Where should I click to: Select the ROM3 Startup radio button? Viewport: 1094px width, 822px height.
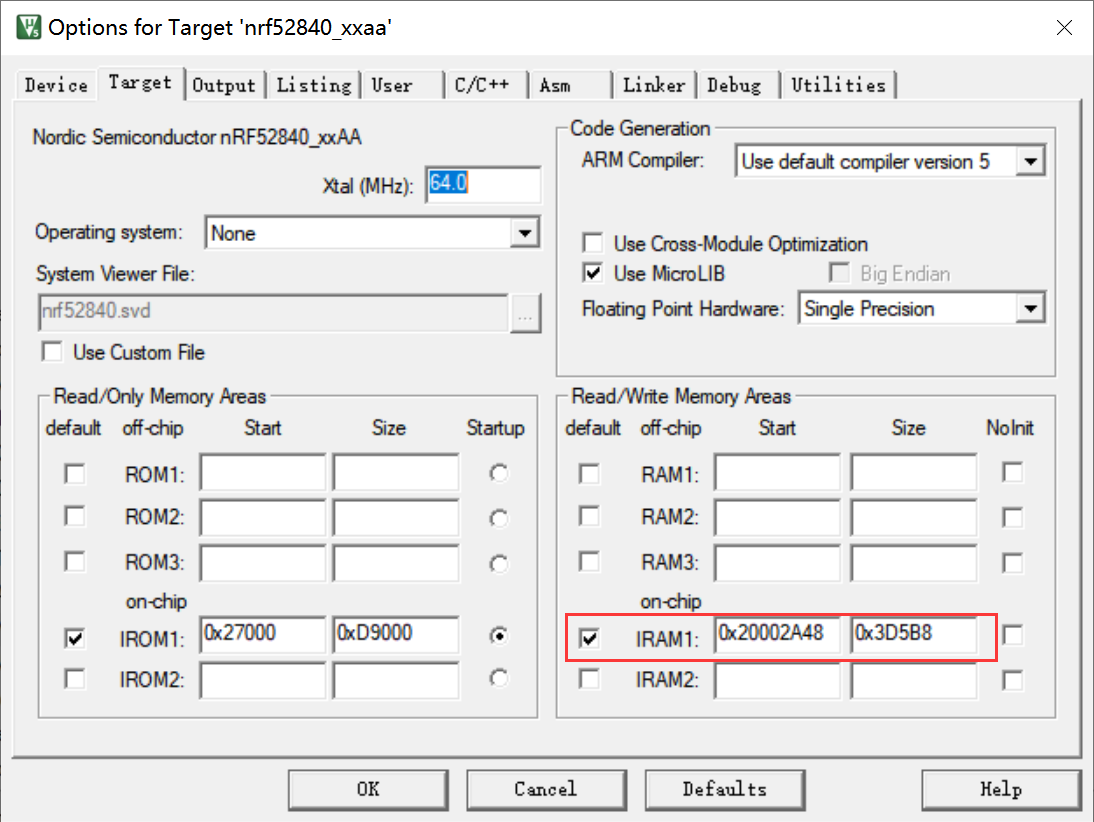[499, 563]
